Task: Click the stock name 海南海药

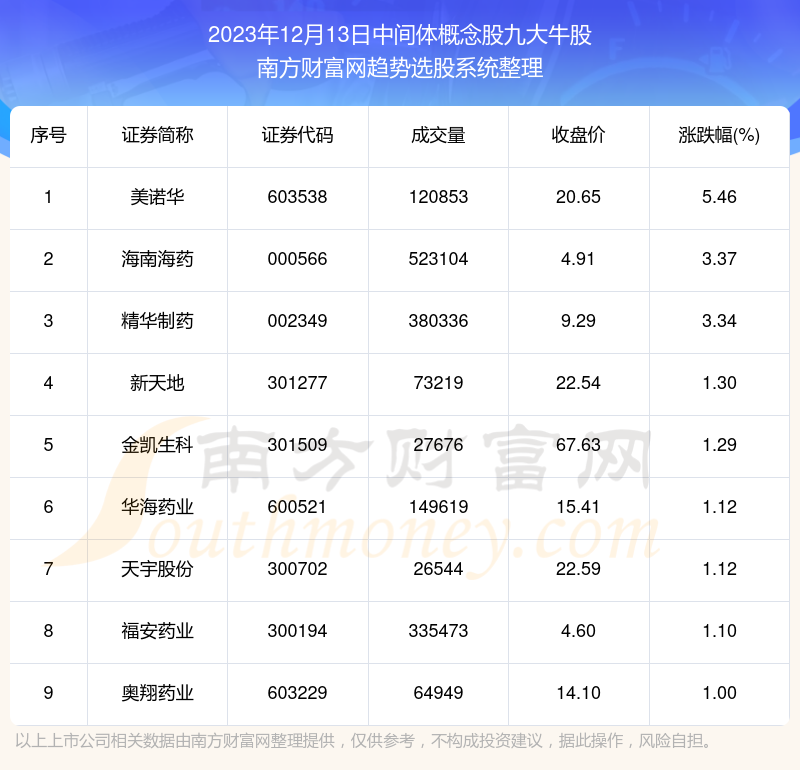Action: point(157,259)
